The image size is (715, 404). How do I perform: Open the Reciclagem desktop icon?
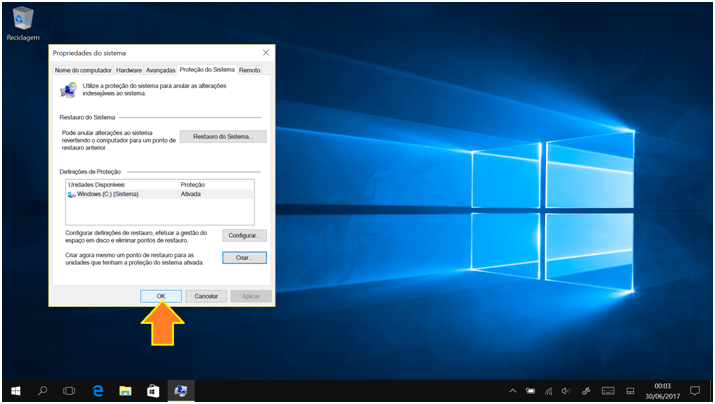pos(21,21)
